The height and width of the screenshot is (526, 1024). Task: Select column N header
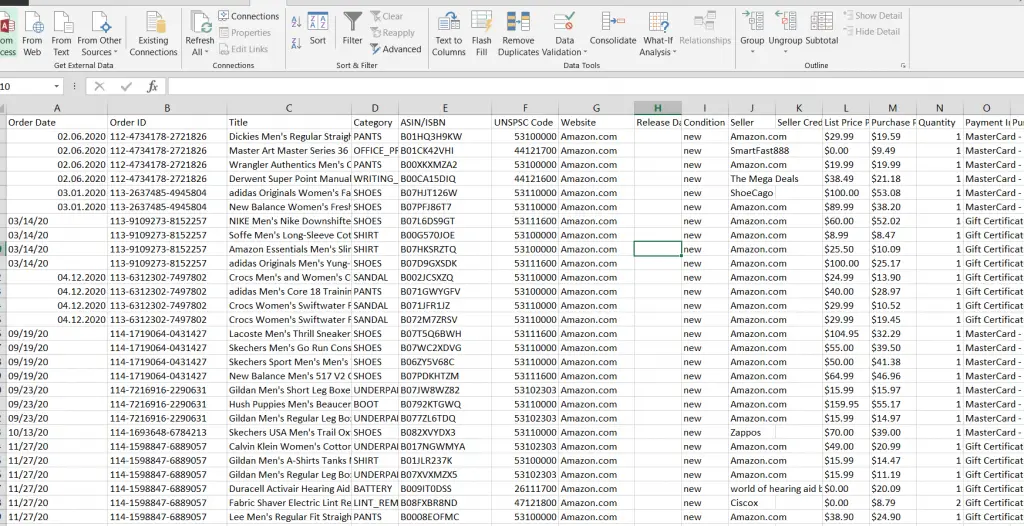[940, 108]
